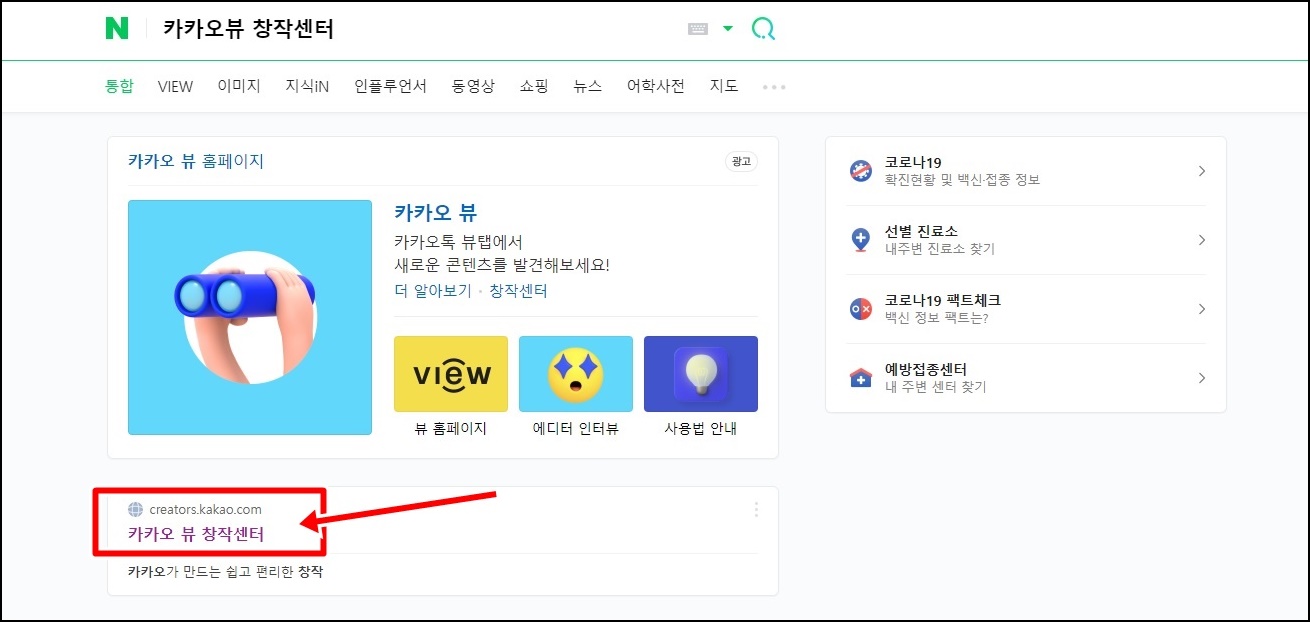The width and height of the screenshot is (1310, 622).
Task: Open the 코로나19 확진현황 entry
Action: pos(1026,171)
